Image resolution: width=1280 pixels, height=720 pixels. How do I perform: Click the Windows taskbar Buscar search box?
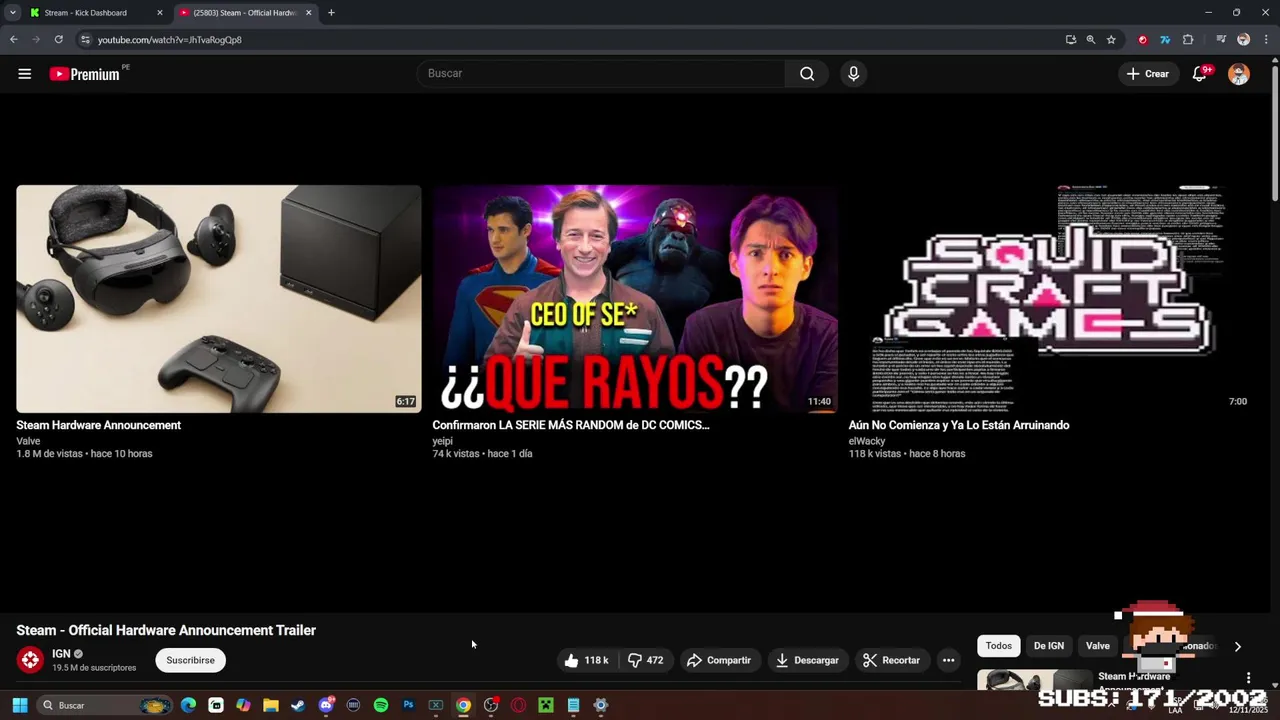[x=104, y=705]
